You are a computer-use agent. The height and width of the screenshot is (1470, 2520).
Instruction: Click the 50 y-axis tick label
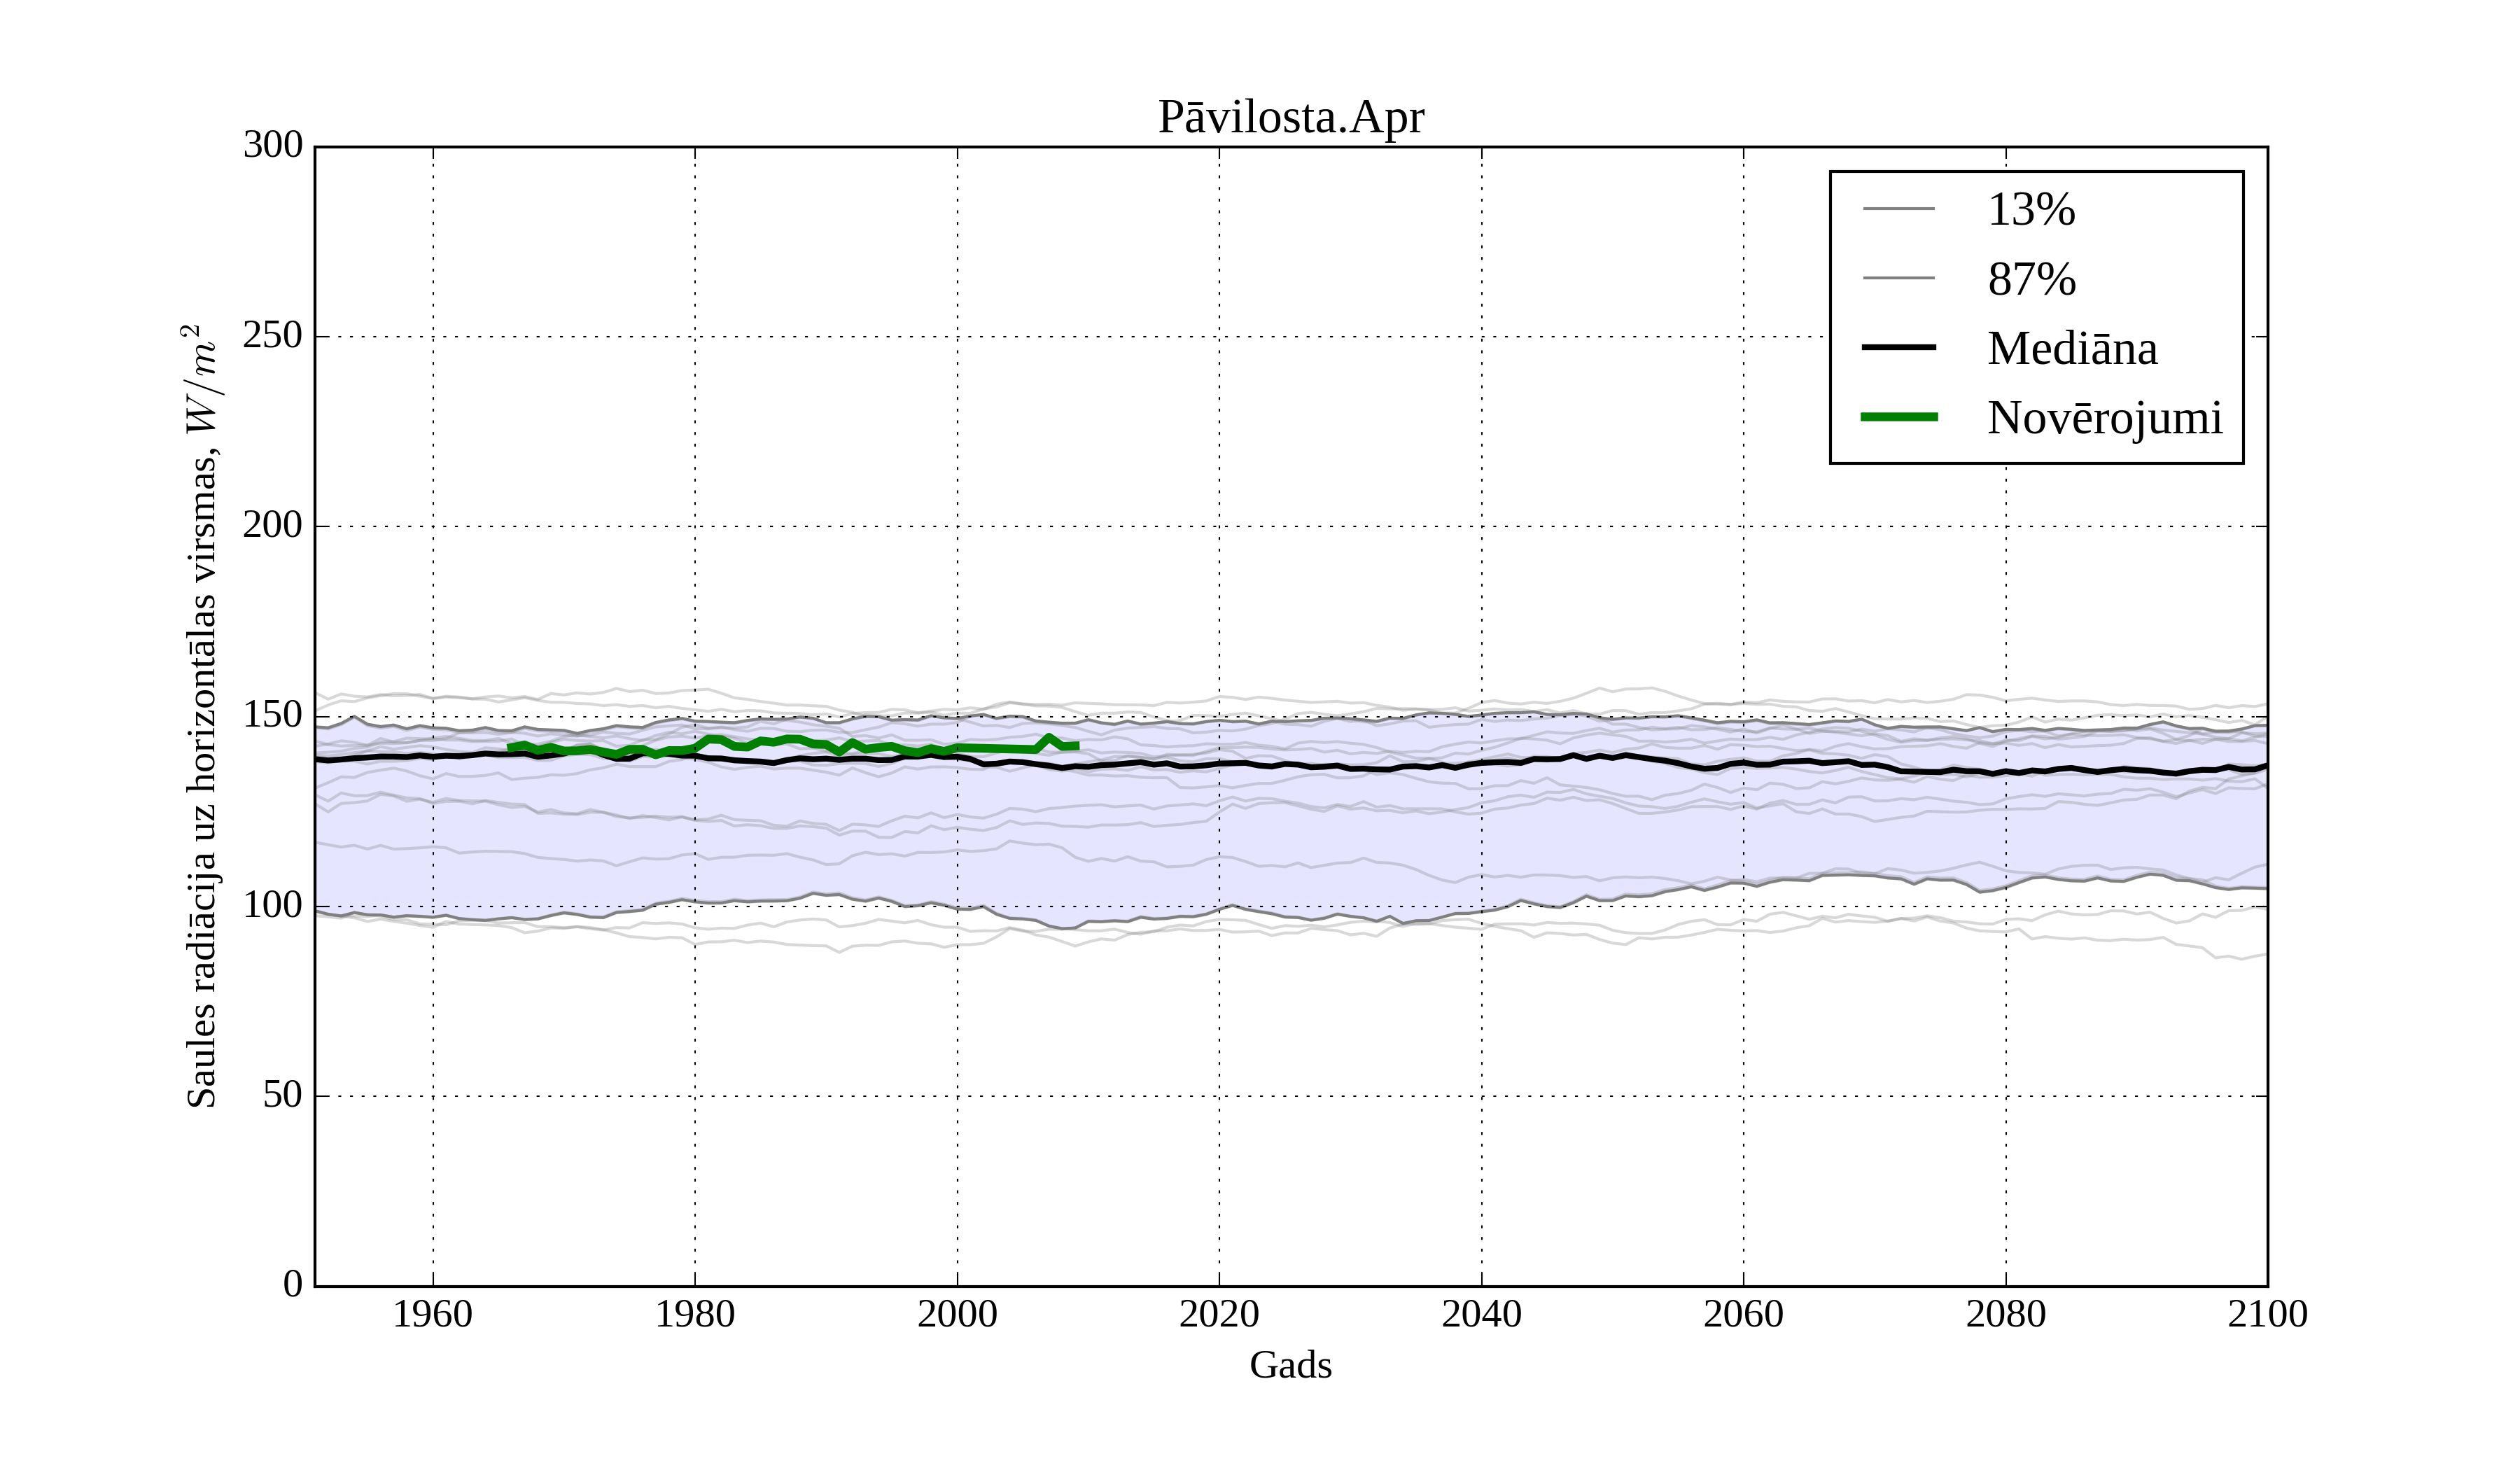pos(283,1095)
